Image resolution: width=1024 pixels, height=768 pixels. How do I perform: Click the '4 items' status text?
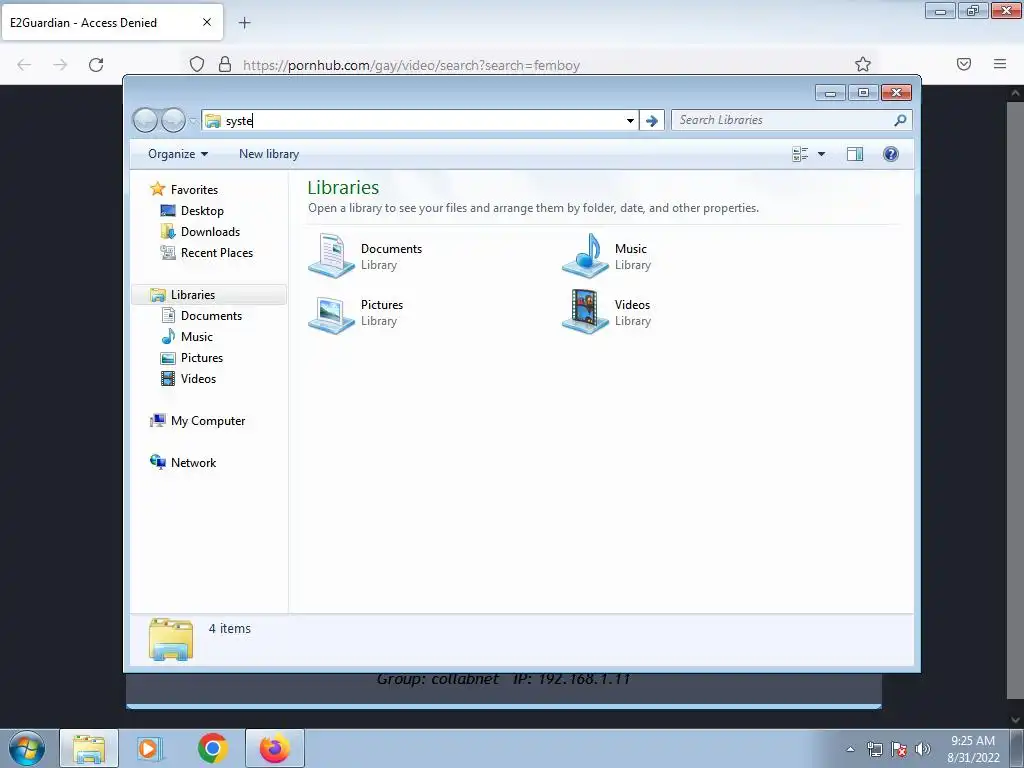pyautogui.click(x=229, y=628)
